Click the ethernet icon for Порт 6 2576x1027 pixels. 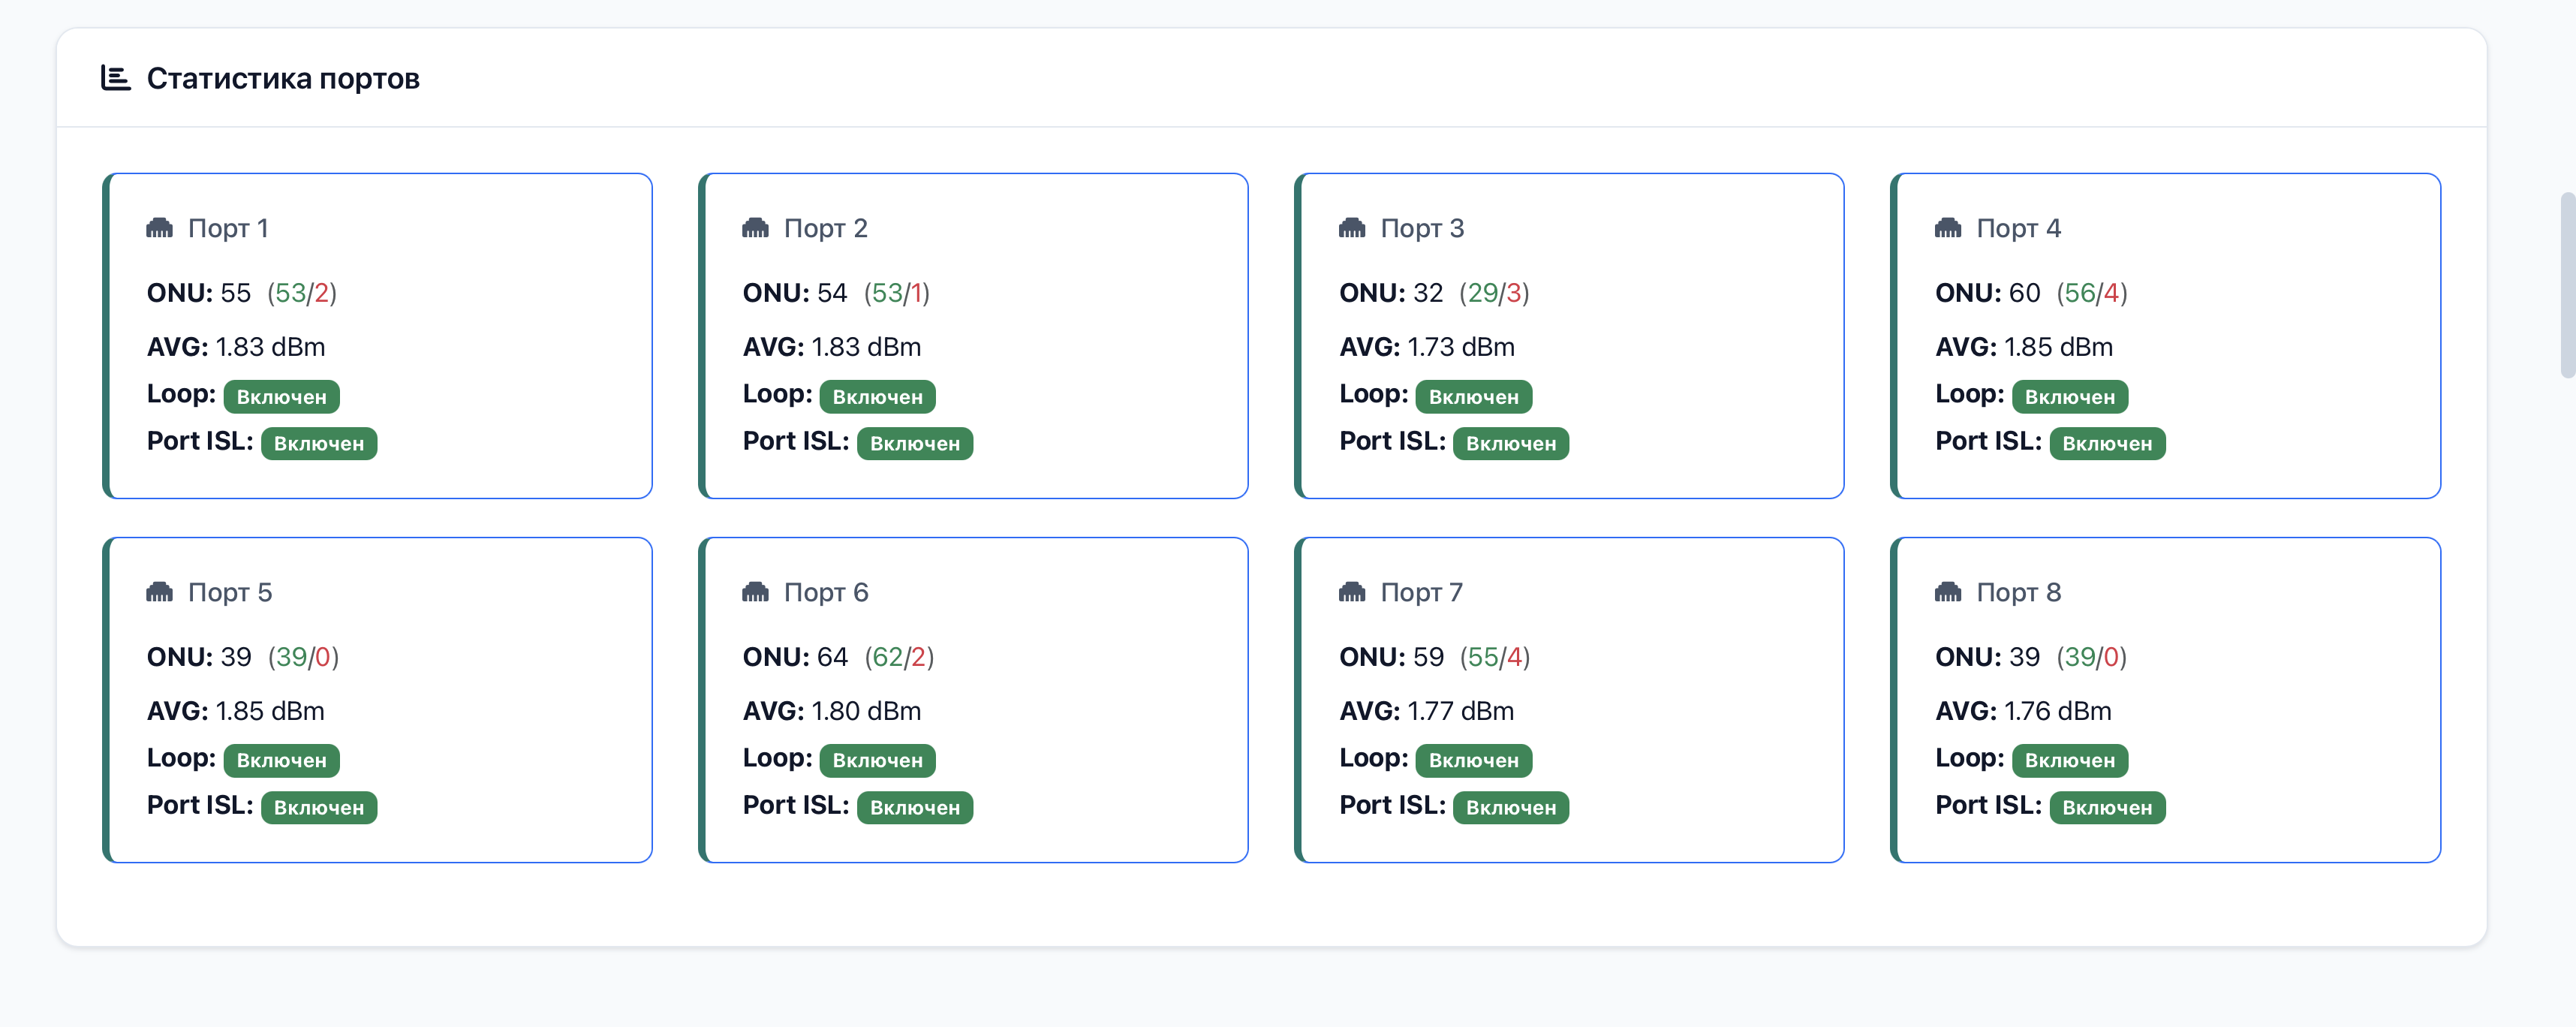[755, 592]
